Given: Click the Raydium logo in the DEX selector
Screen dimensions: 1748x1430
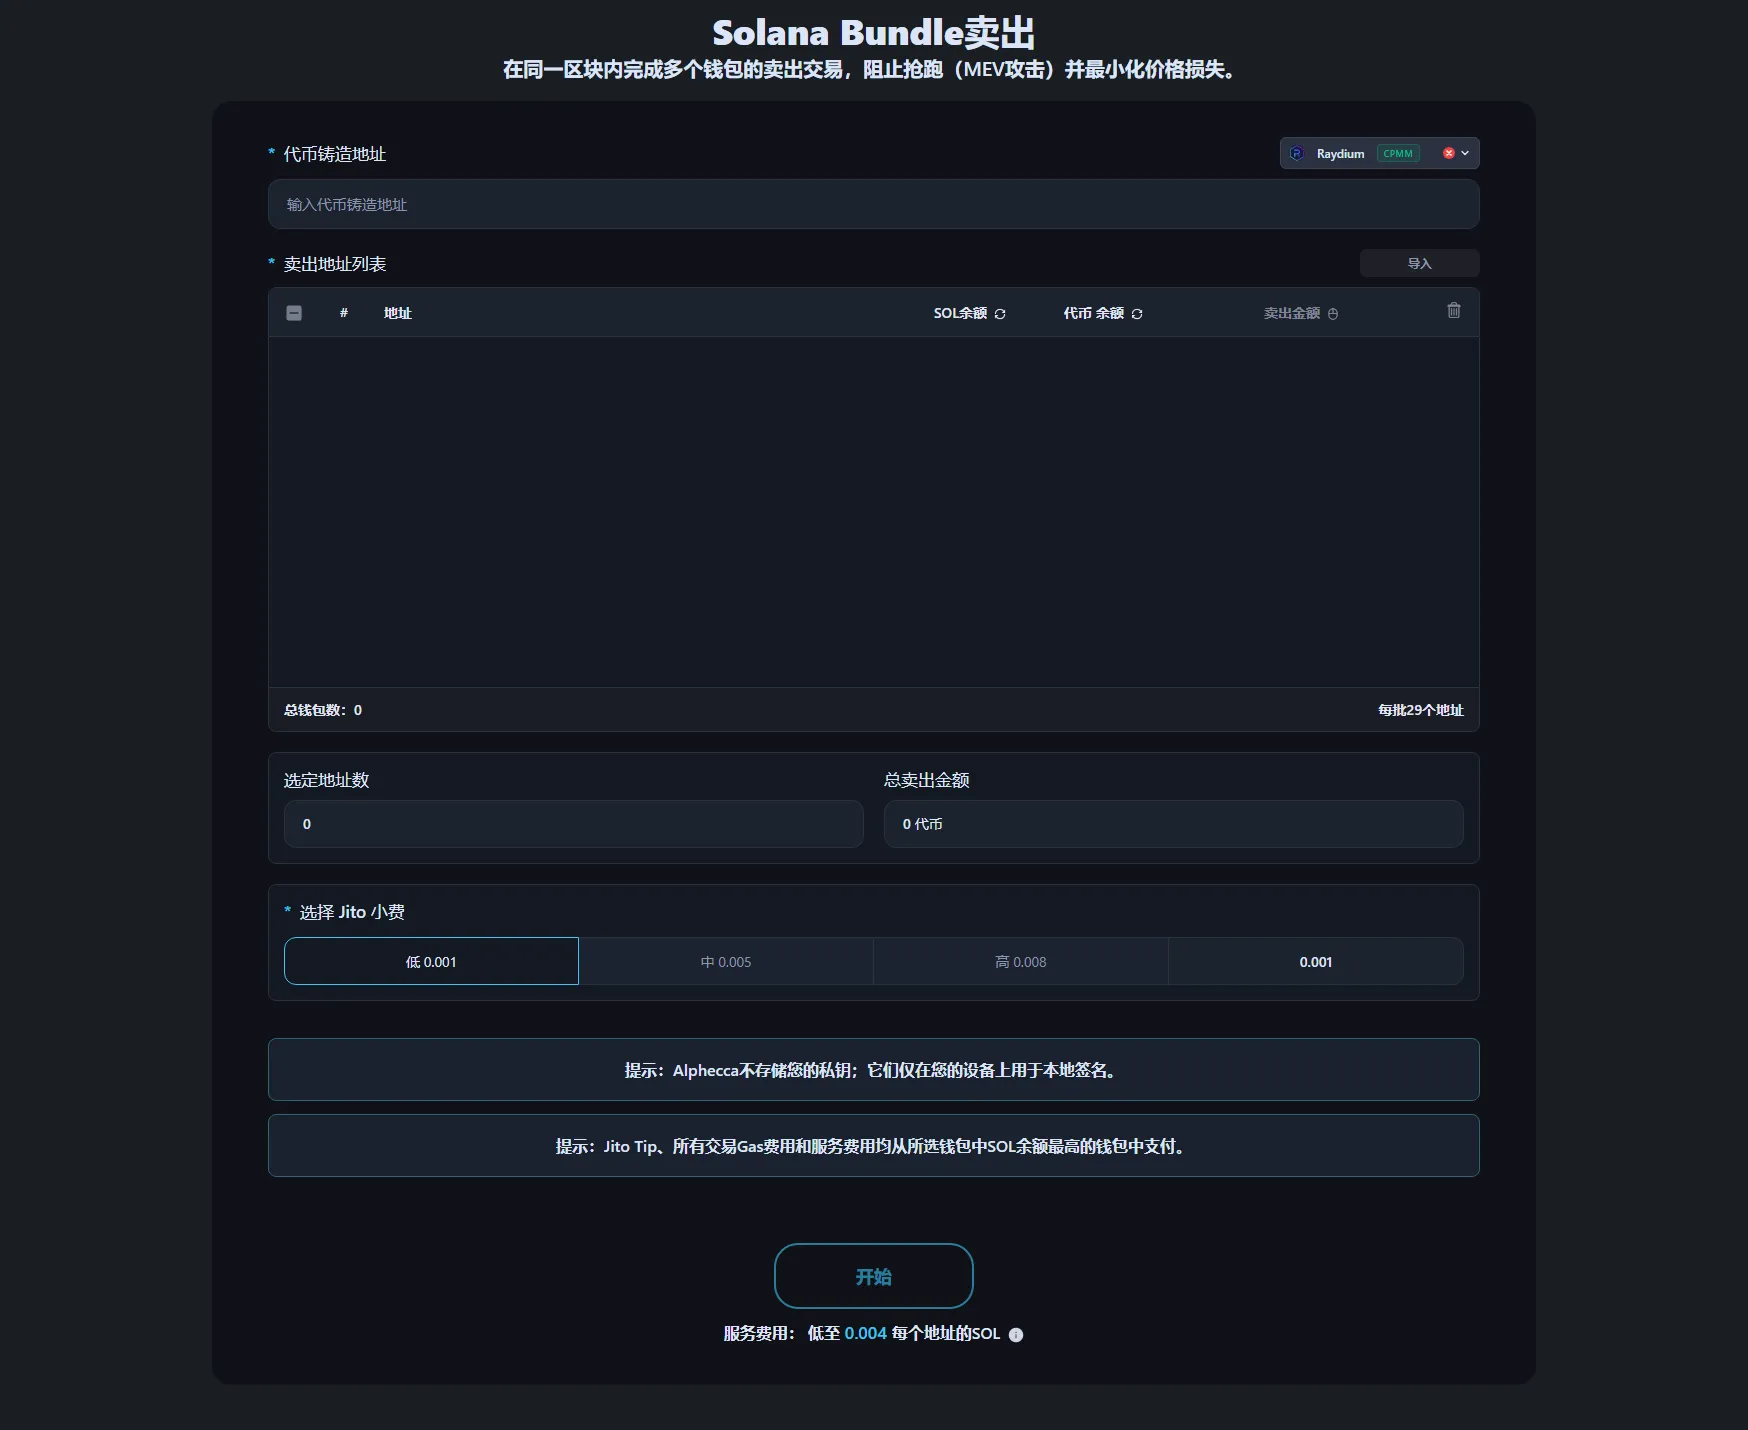Looking at the screenshot, I should pos(1297,153).
